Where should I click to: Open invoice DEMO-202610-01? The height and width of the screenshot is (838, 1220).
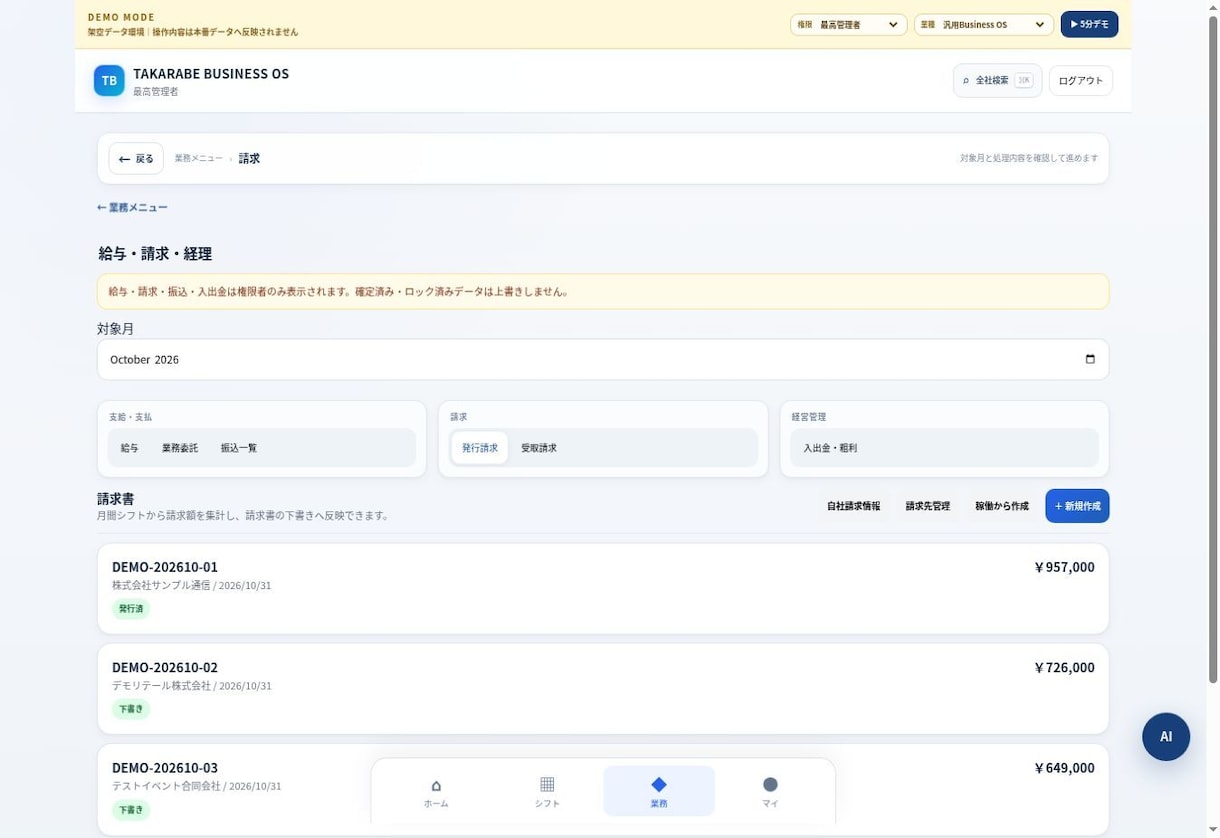603,588
